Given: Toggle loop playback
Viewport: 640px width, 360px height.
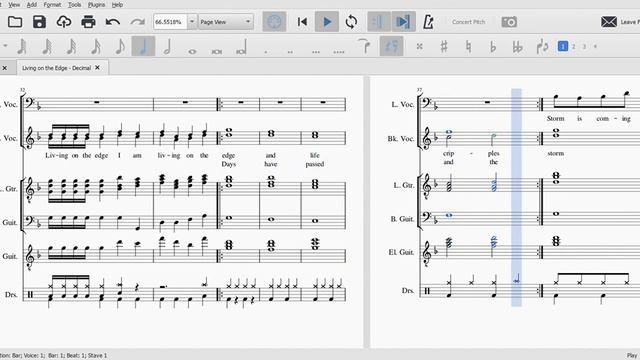Looking at the screenshot, I should [x=351, y=22].
